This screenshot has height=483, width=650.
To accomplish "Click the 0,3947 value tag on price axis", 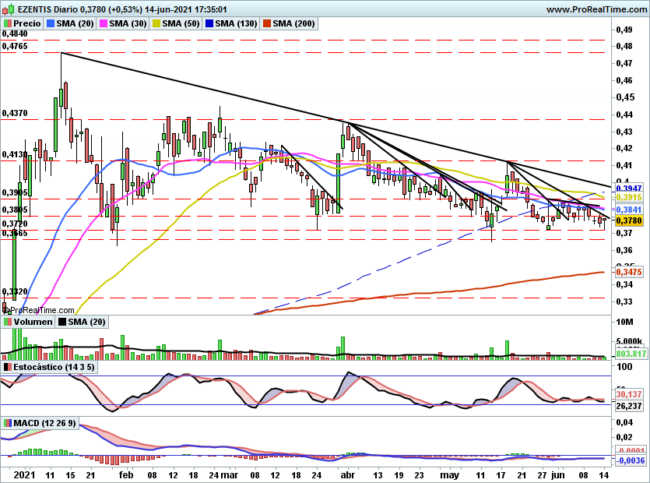I will click(x=628, y=189).
